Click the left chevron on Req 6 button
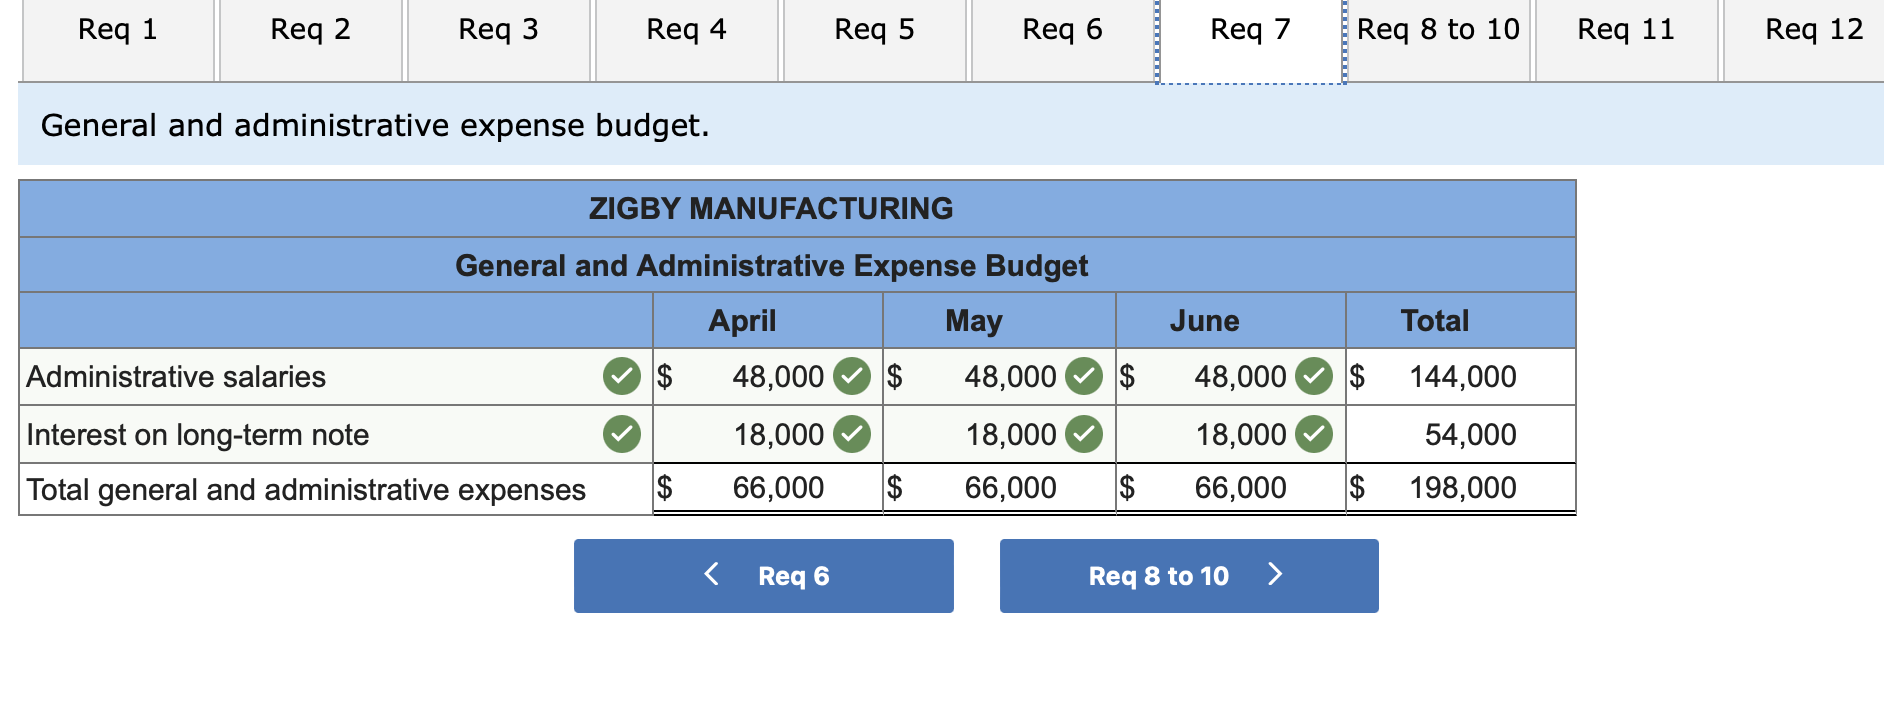The width and height of the screenshot is (1884, 704). tap(711, 575)
